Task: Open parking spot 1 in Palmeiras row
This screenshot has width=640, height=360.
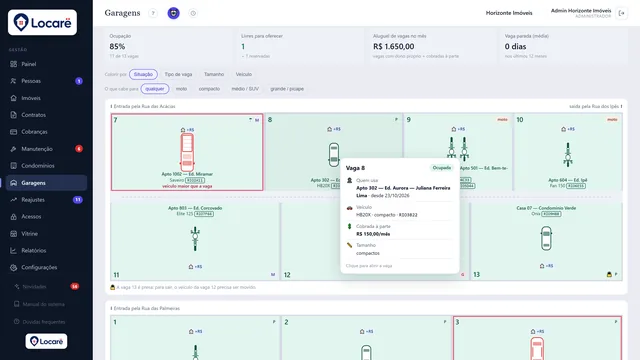Action: point(195,338)
